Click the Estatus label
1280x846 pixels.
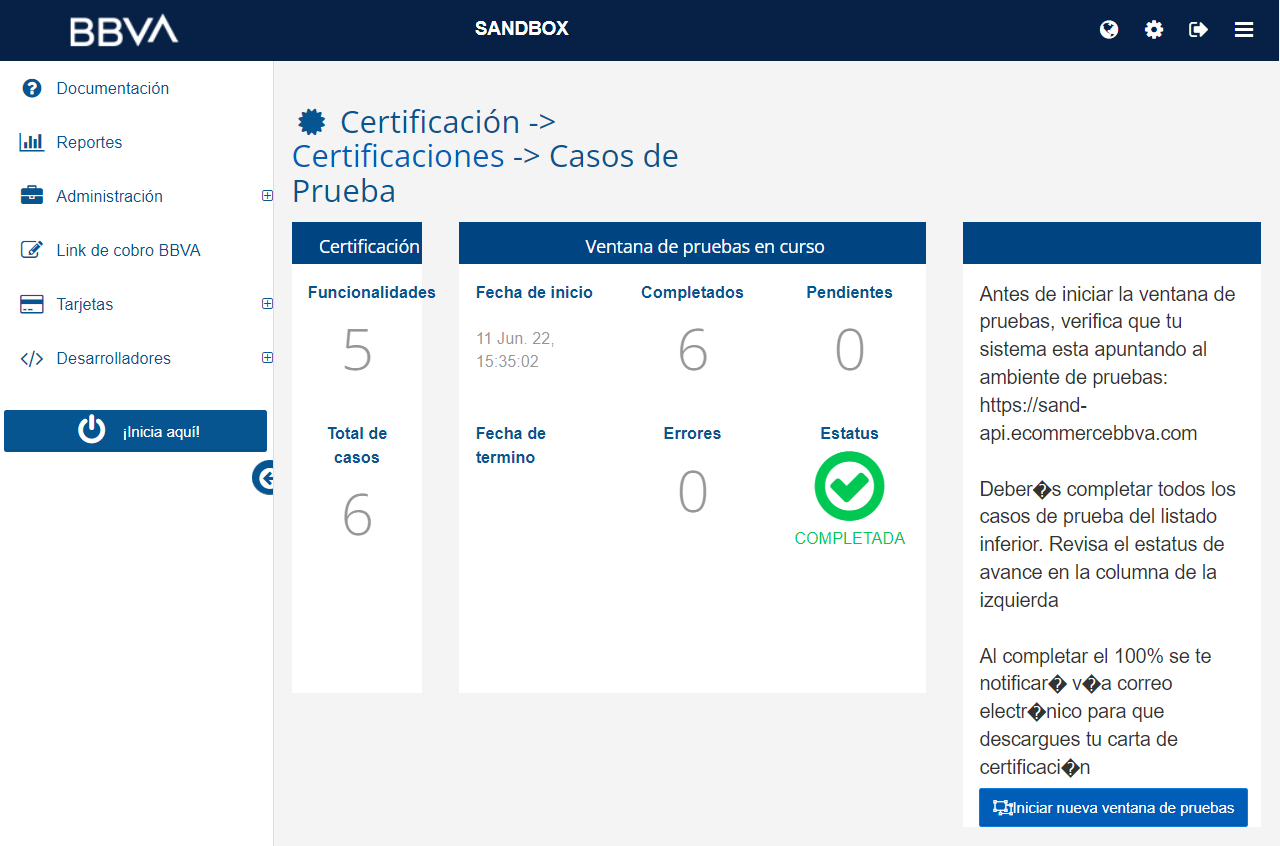point(849,434)
